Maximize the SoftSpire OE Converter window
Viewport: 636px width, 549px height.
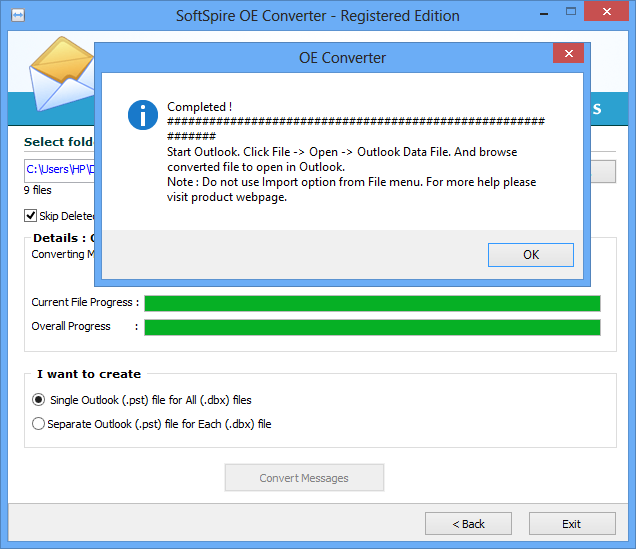[x=571, y=11]
